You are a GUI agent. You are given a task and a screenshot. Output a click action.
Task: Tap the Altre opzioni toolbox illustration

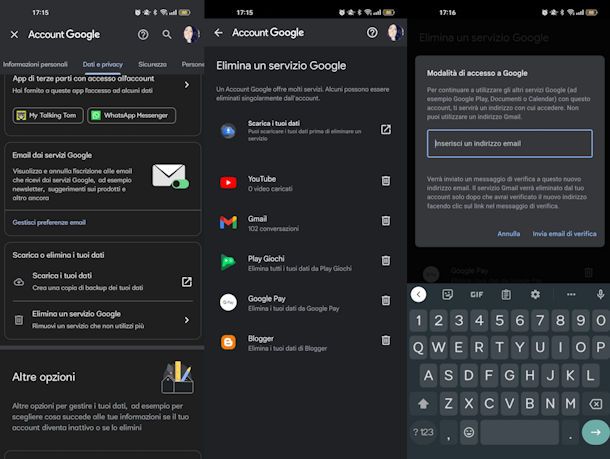tap(178, 377)
